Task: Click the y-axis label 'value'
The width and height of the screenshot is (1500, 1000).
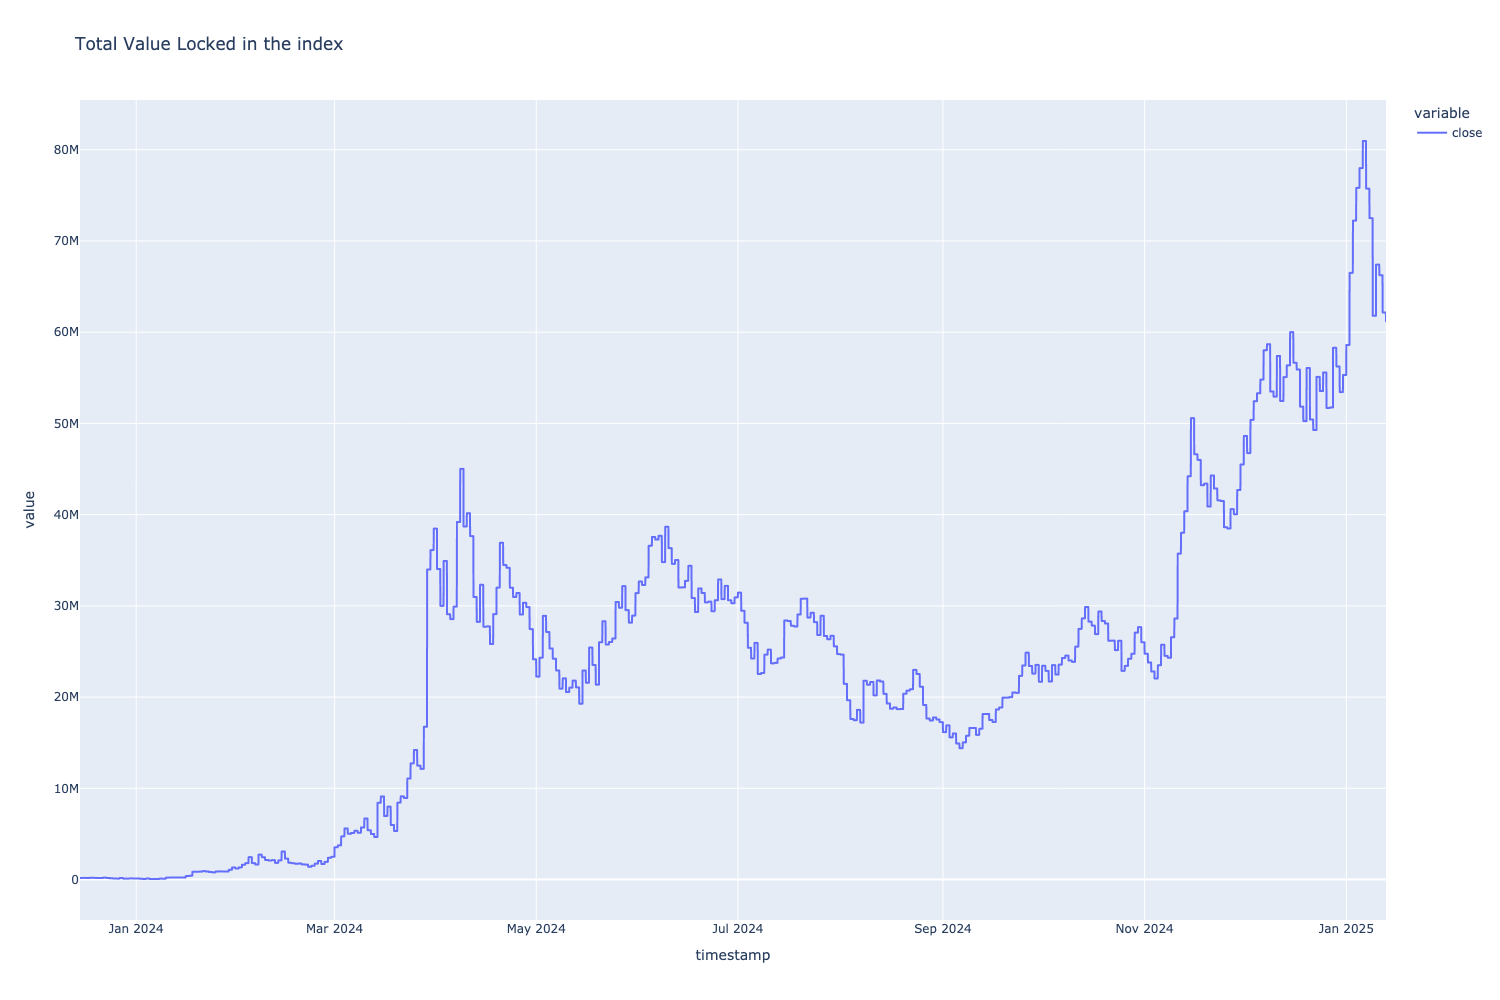Action: 30,509
